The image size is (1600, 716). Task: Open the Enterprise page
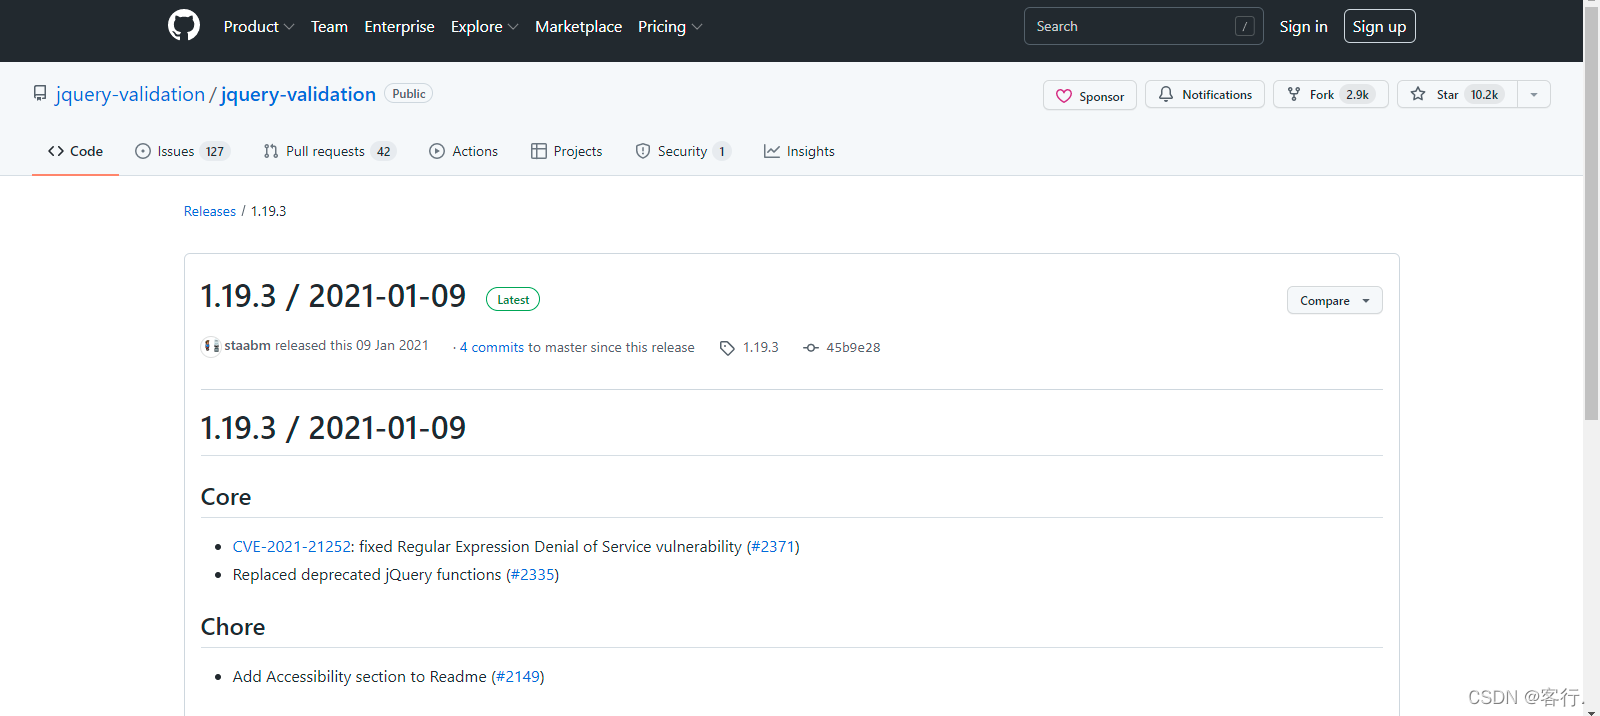tap(399, 26)
